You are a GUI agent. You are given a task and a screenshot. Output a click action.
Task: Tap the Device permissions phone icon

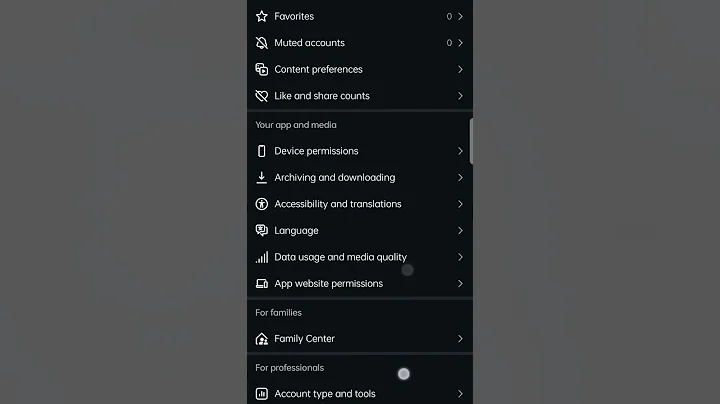coord(262,151)
